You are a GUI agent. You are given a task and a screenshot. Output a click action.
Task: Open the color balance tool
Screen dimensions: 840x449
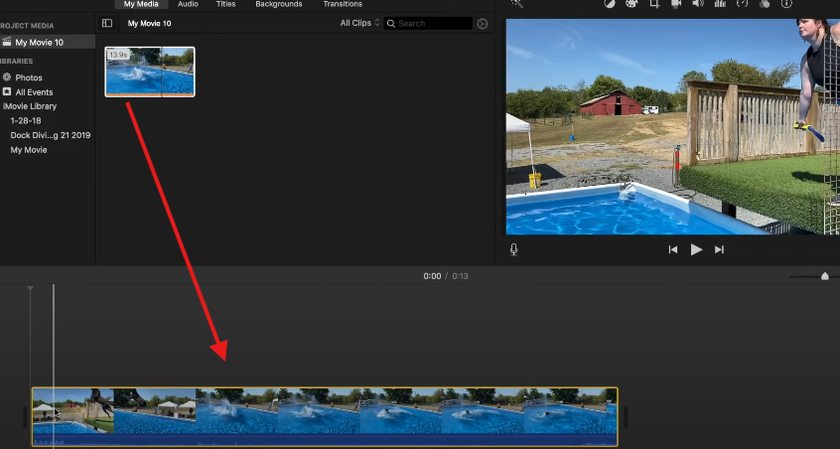point(610,3)
